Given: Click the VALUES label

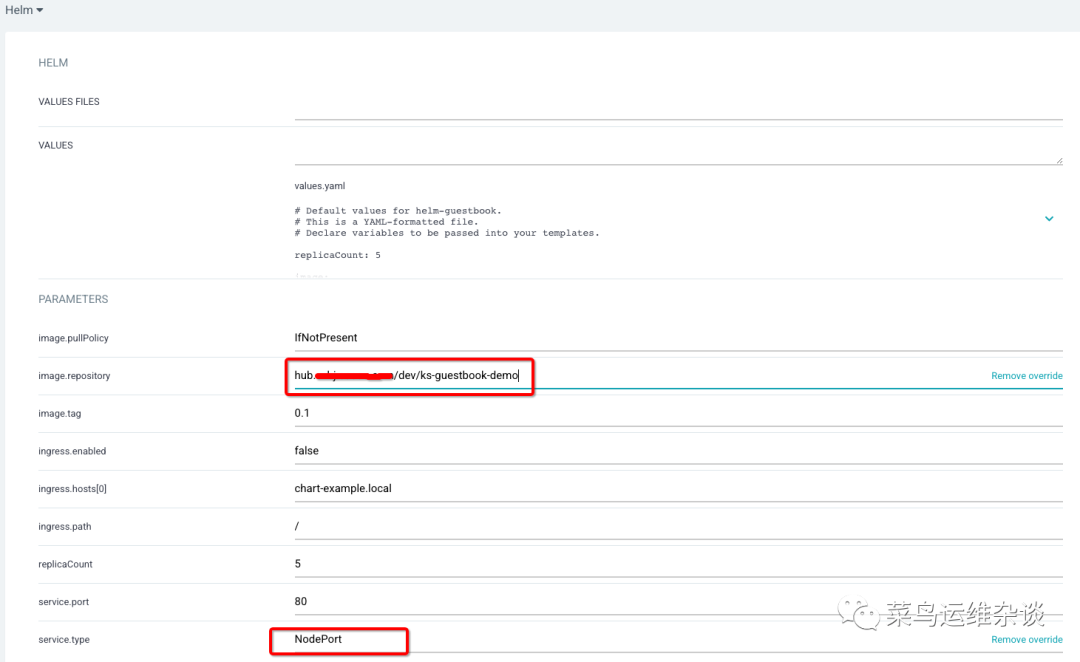Looking at the screenshot, I should (56, 145).
